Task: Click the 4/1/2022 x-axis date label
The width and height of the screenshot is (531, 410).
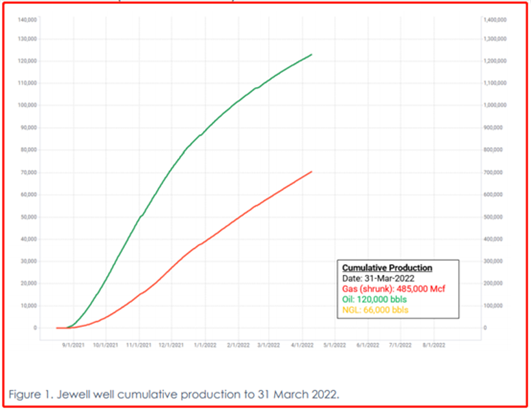Action: [x=302, y=345]
